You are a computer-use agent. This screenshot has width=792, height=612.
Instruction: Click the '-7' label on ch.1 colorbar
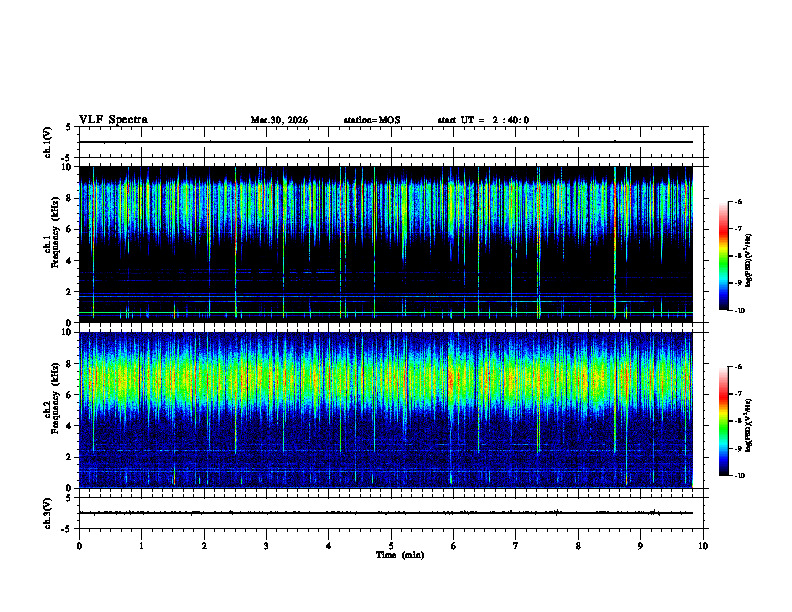(x=738, y=229)
